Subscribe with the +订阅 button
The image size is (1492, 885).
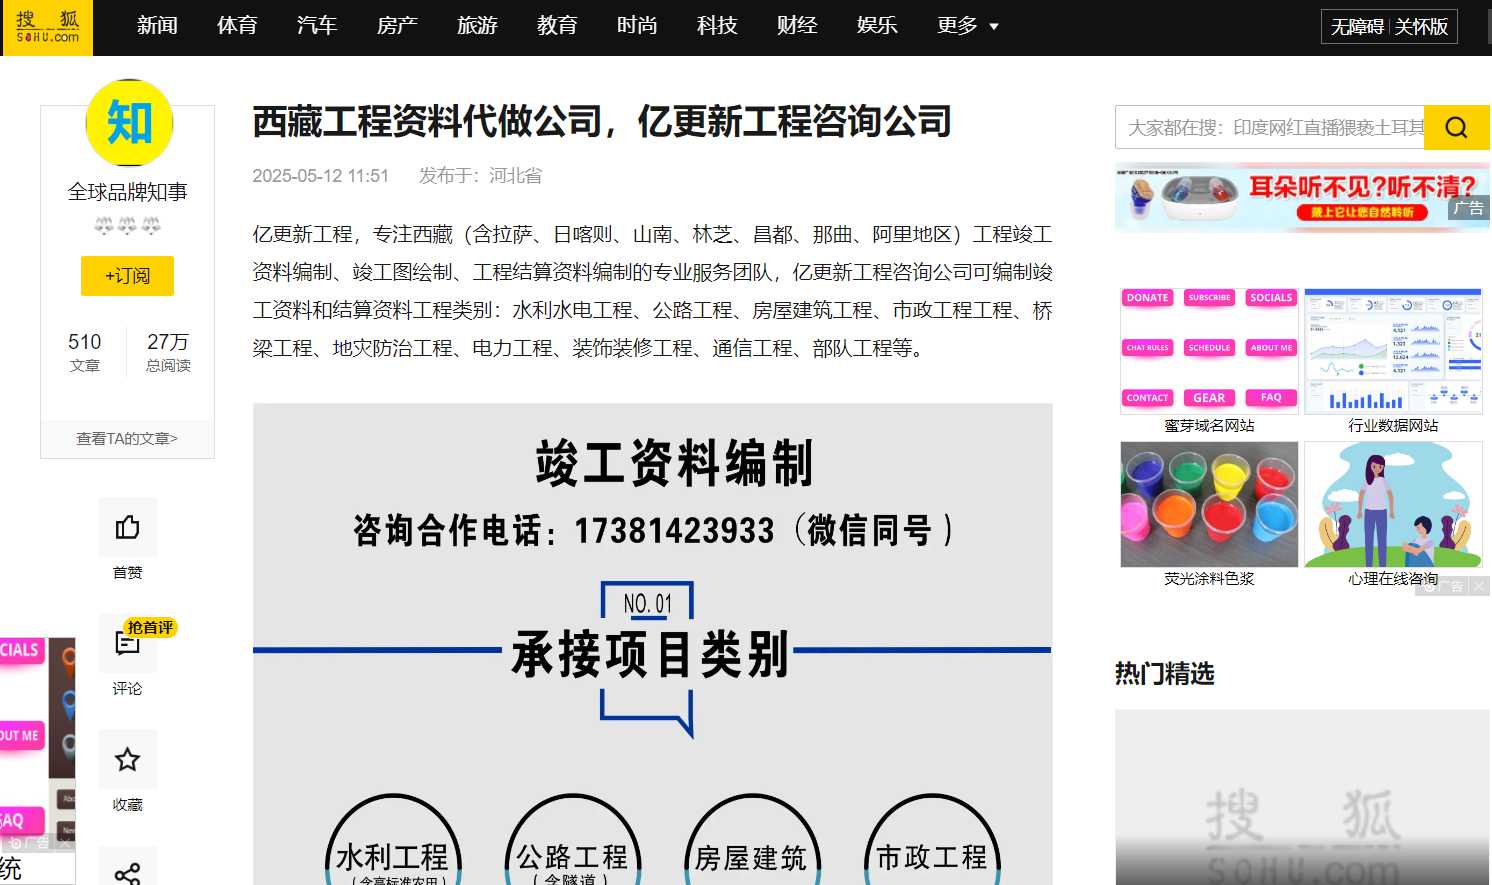127,276
